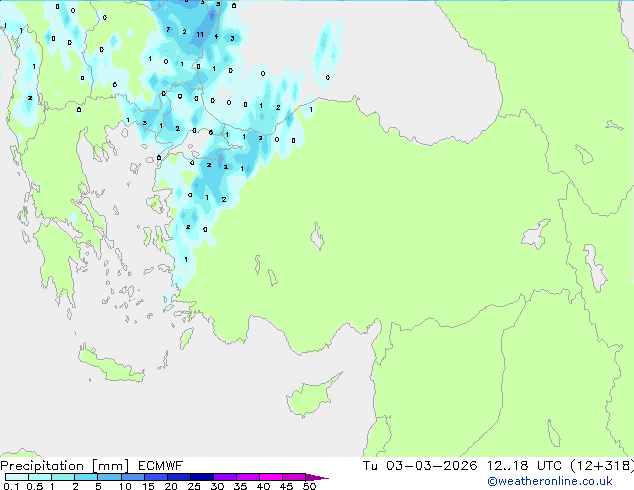Viewport: 634px width, 490px height.
Task: Click the 20–25 mm legend color box
Action: point(178,477)
